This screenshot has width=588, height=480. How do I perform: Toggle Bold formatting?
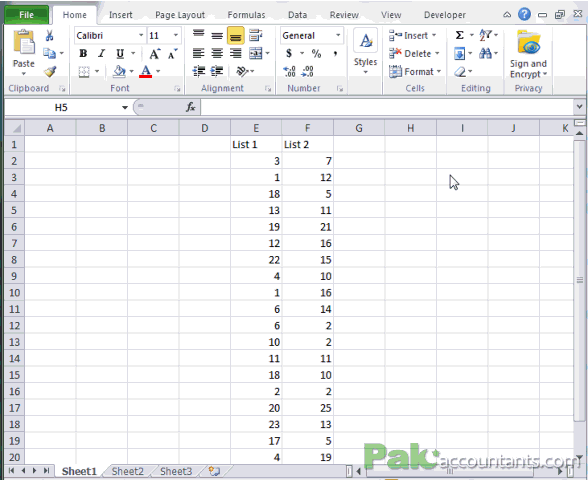(83, 54)
